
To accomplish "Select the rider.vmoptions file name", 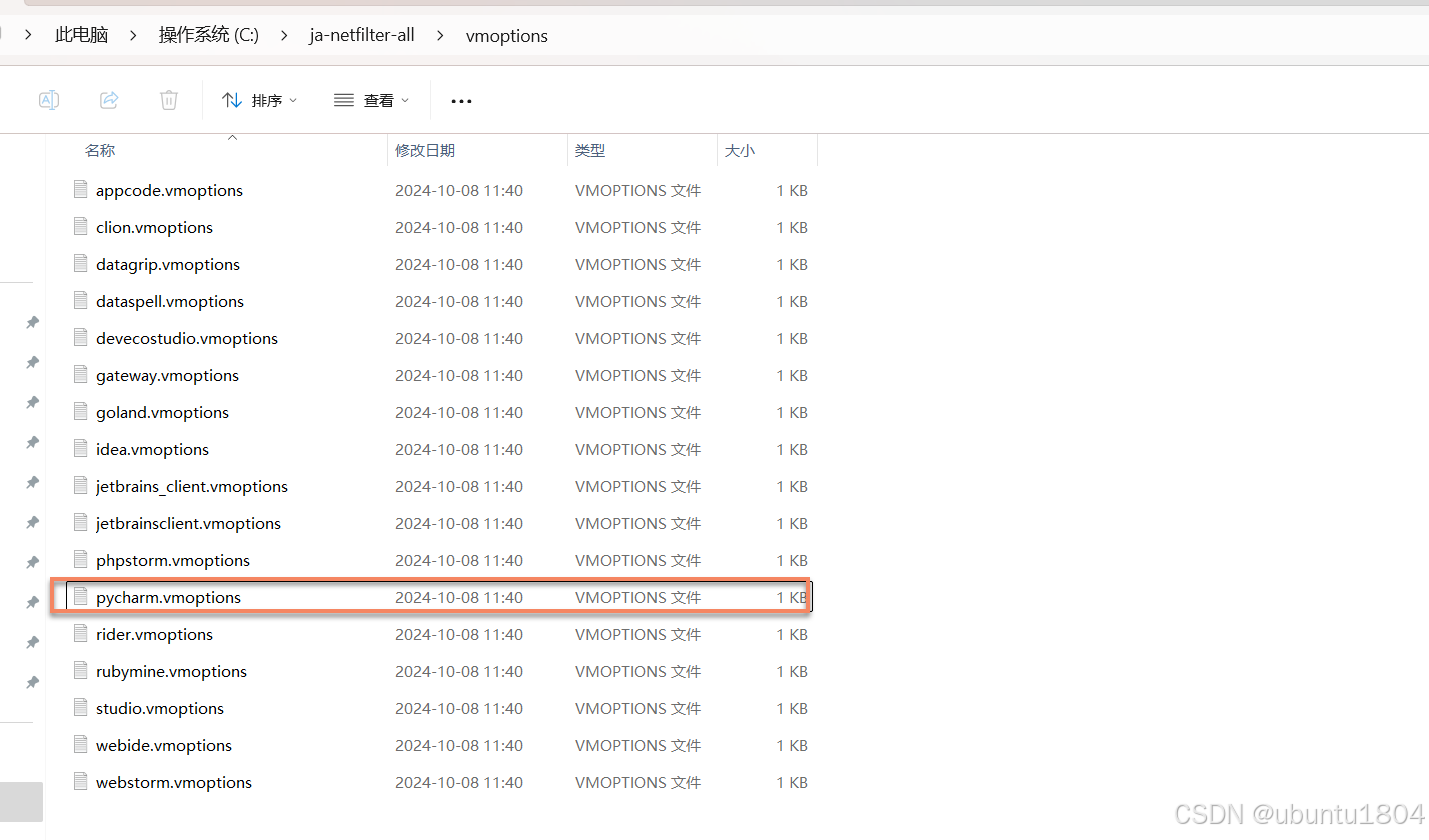I will [154, 634].
